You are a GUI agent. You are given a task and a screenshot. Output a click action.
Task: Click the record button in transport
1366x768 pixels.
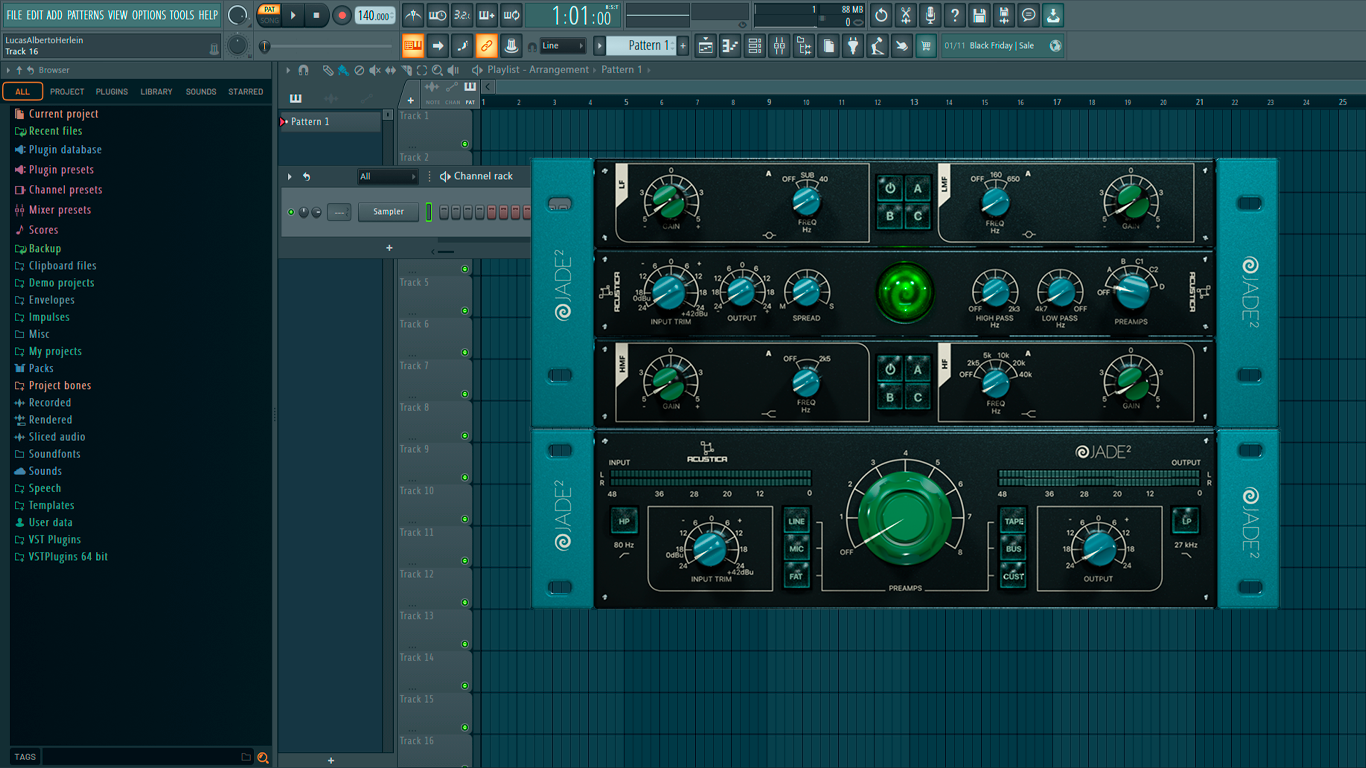point(342,15)
